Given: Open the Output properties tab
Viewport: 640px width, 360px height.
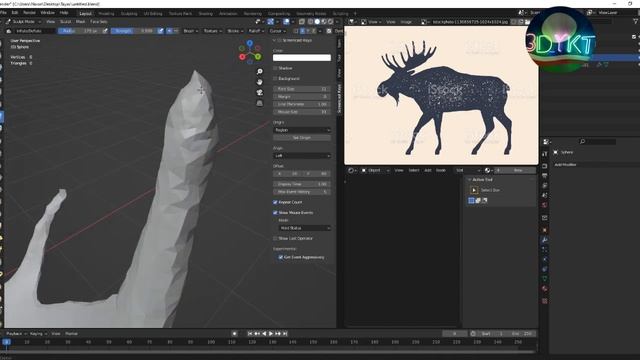Looking at the screenshot, I should 544,176.
